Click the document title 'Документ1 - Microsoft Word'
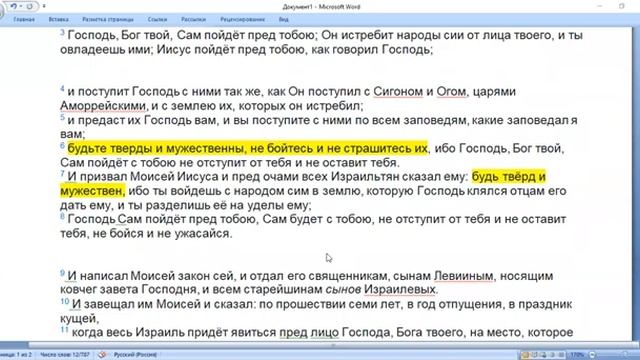 pyautogui.click(x=321, y=7)
